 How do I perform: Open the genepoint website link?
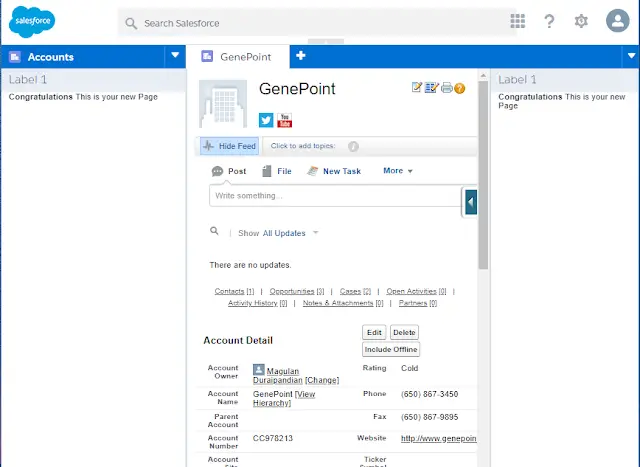[x=438, y=438]
